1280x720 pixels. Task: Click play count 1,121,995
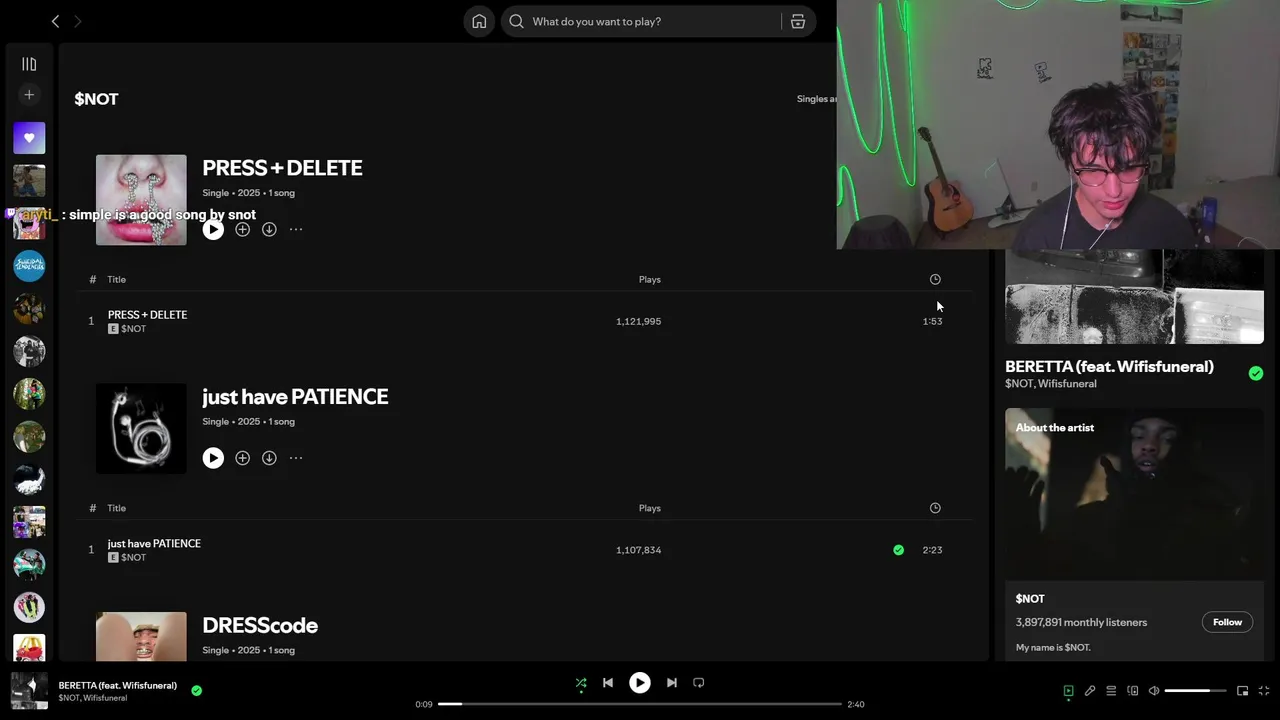click(x=638, y=321)
